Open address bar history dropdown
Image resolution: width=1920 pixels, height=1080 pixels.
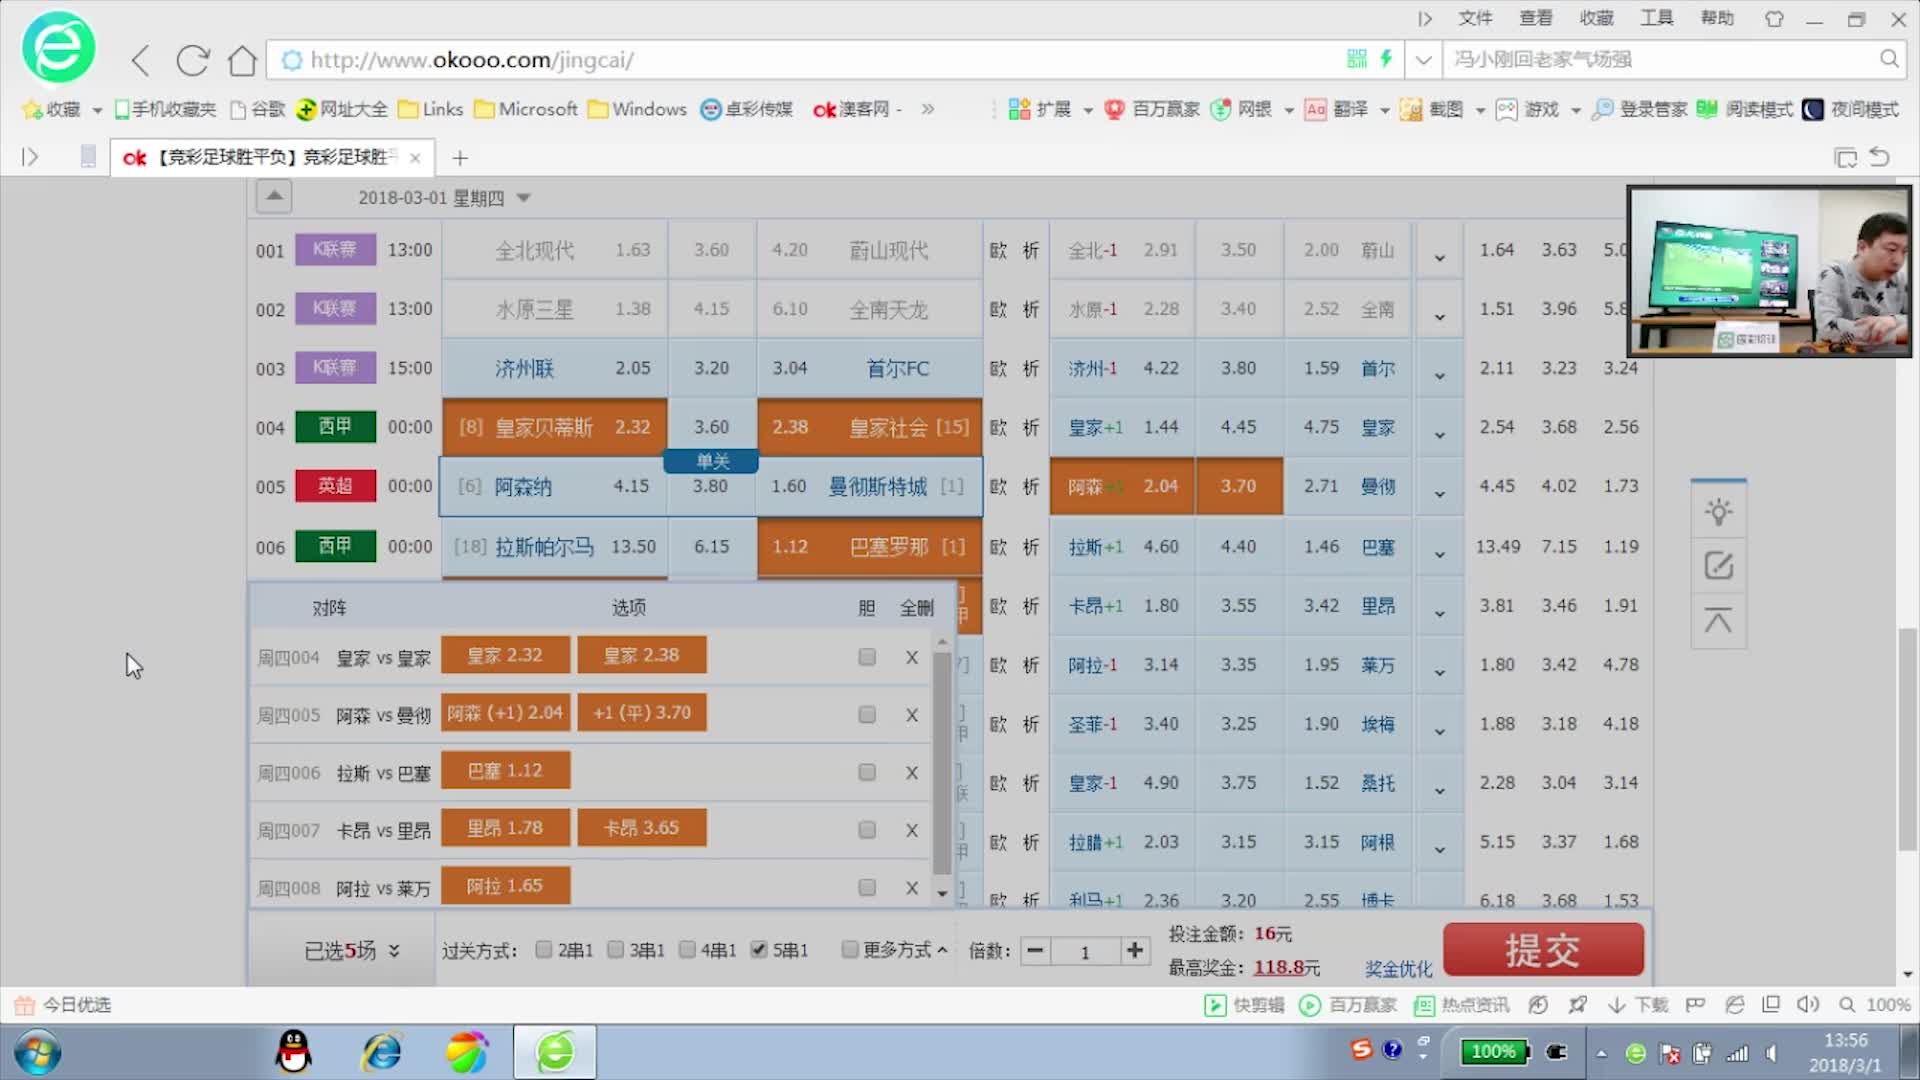click(x=1423, y=60)
